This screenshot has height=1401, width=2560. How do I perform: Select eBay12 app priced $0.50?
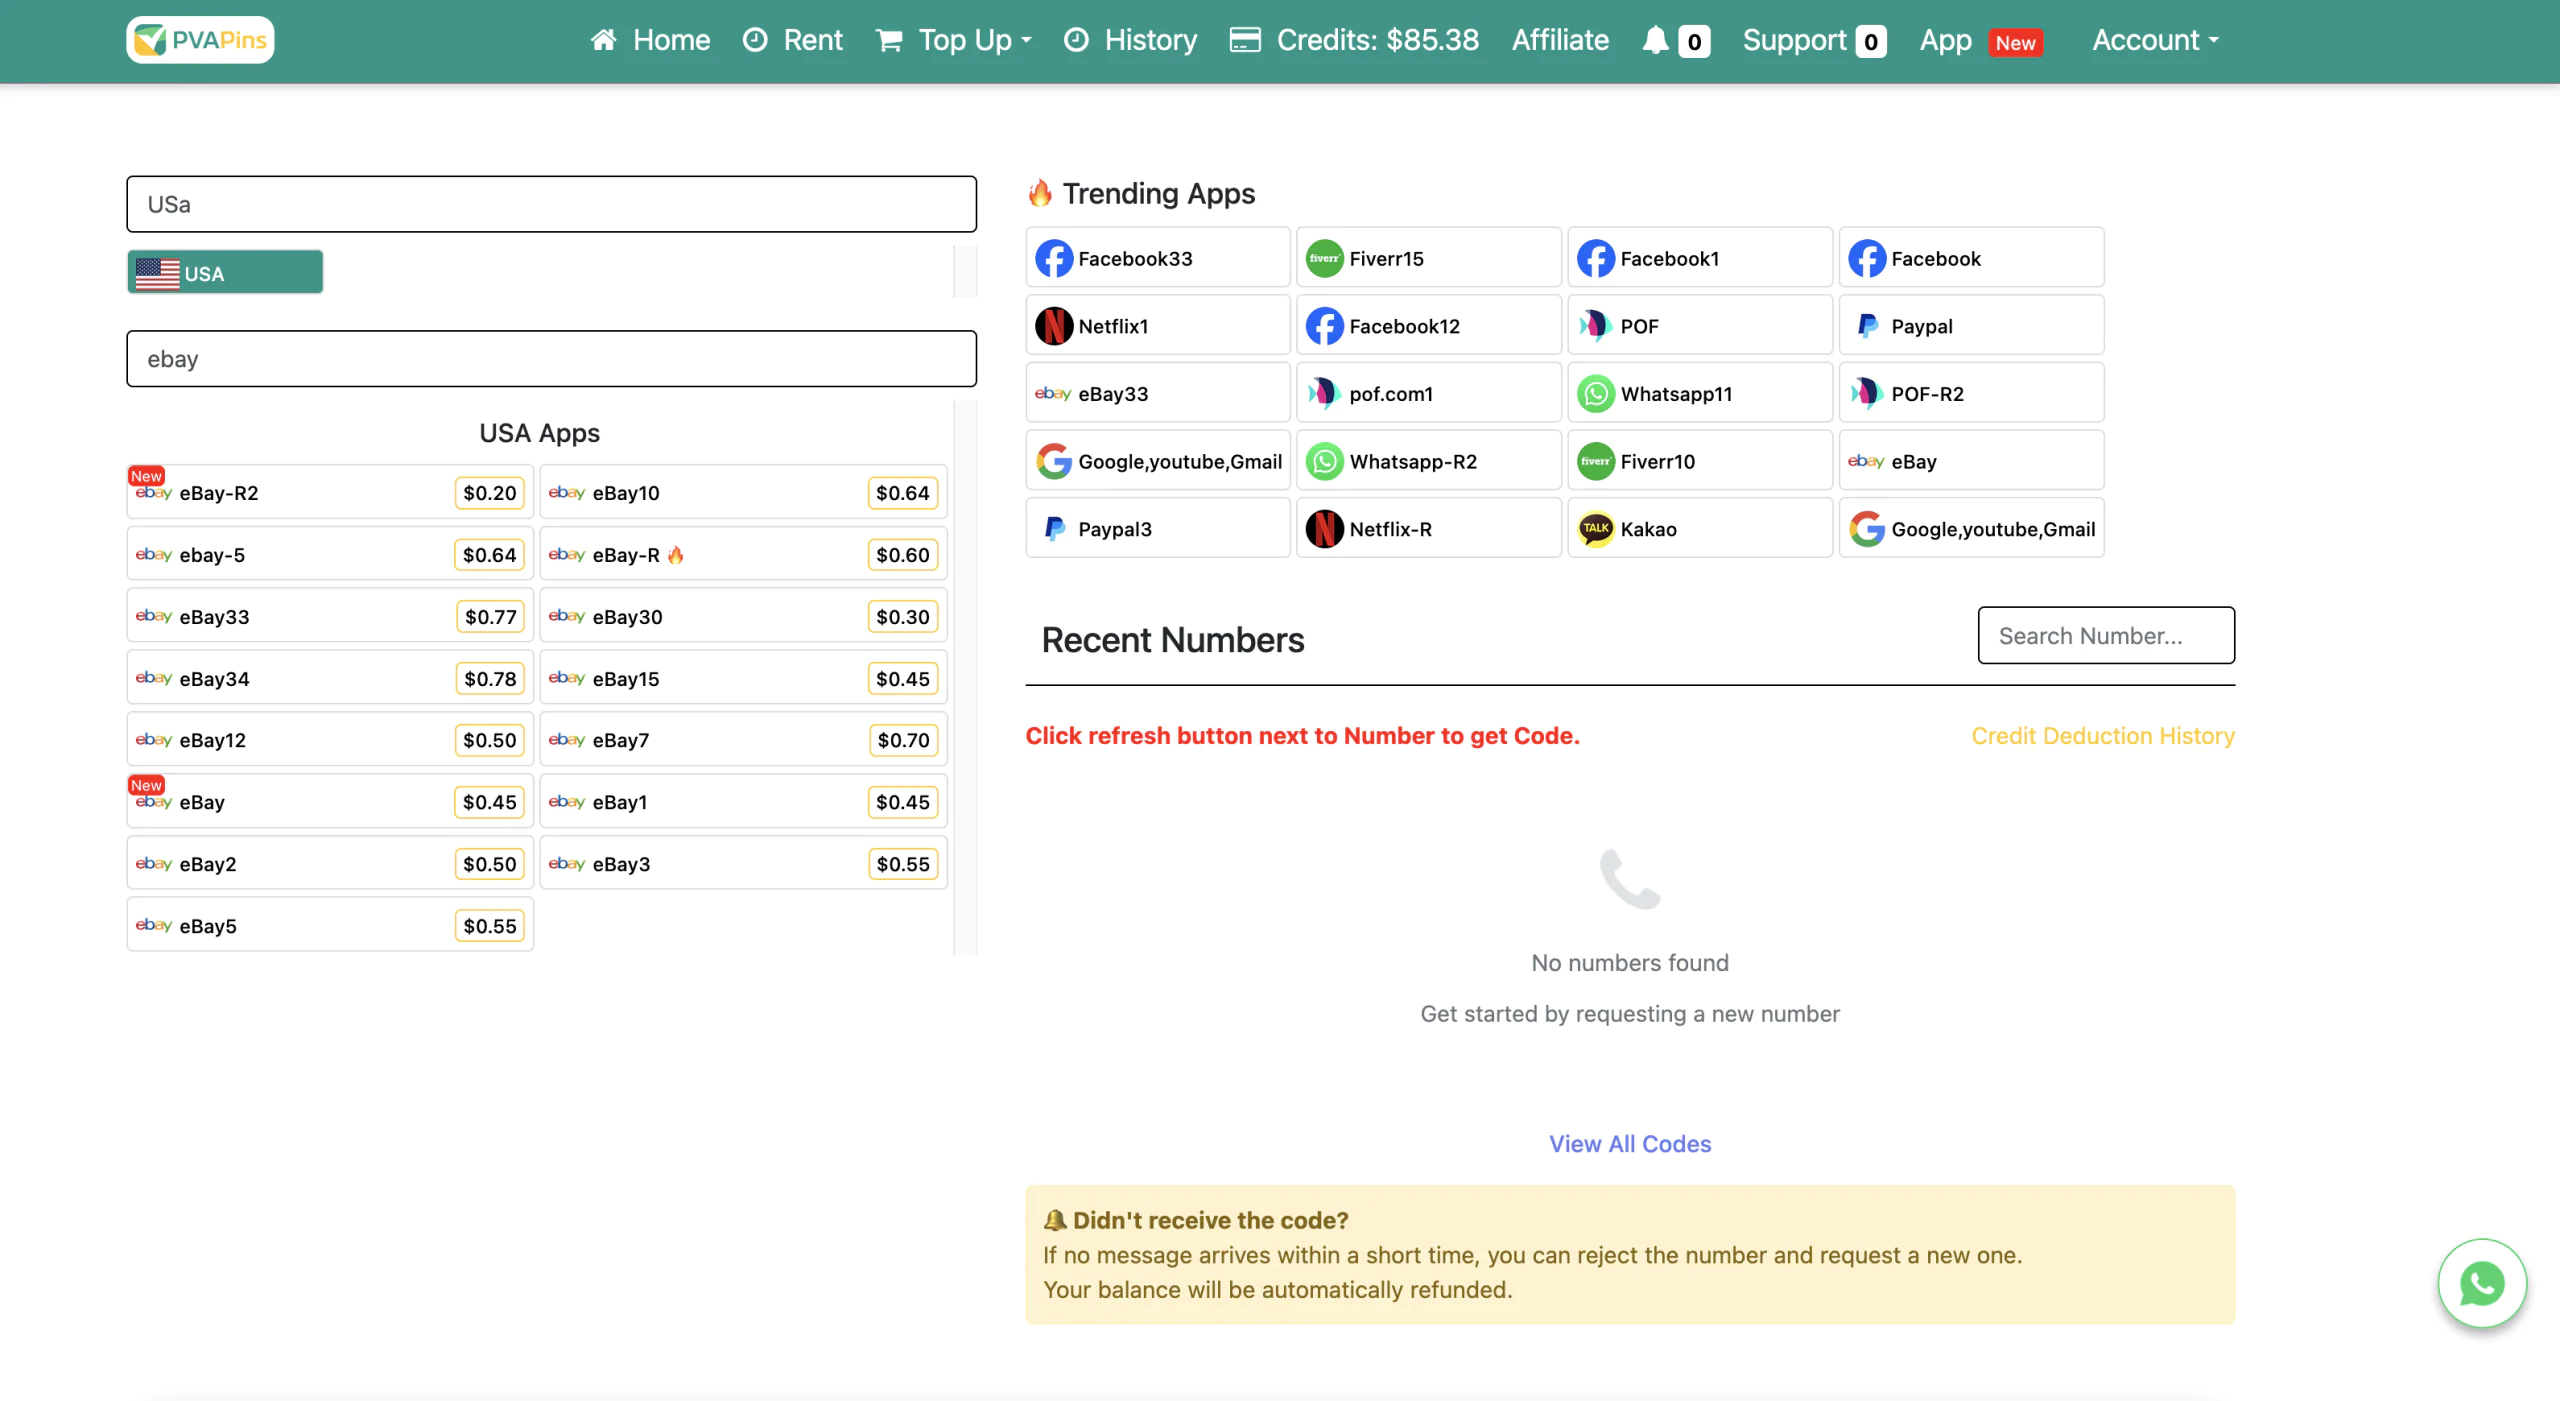coord(330,740)
